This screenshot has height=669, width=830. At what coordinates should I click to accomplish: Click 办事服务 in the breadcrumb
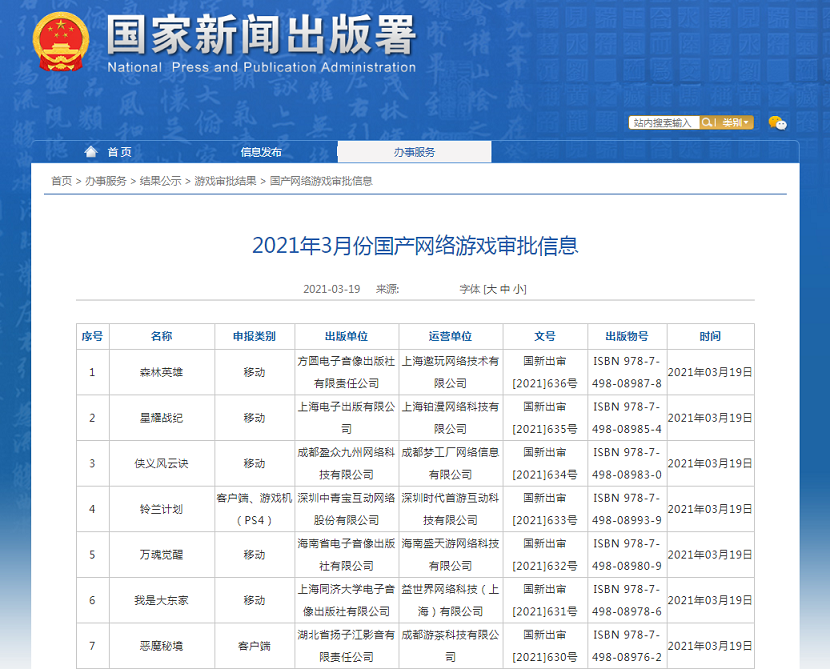click(105, 181)
